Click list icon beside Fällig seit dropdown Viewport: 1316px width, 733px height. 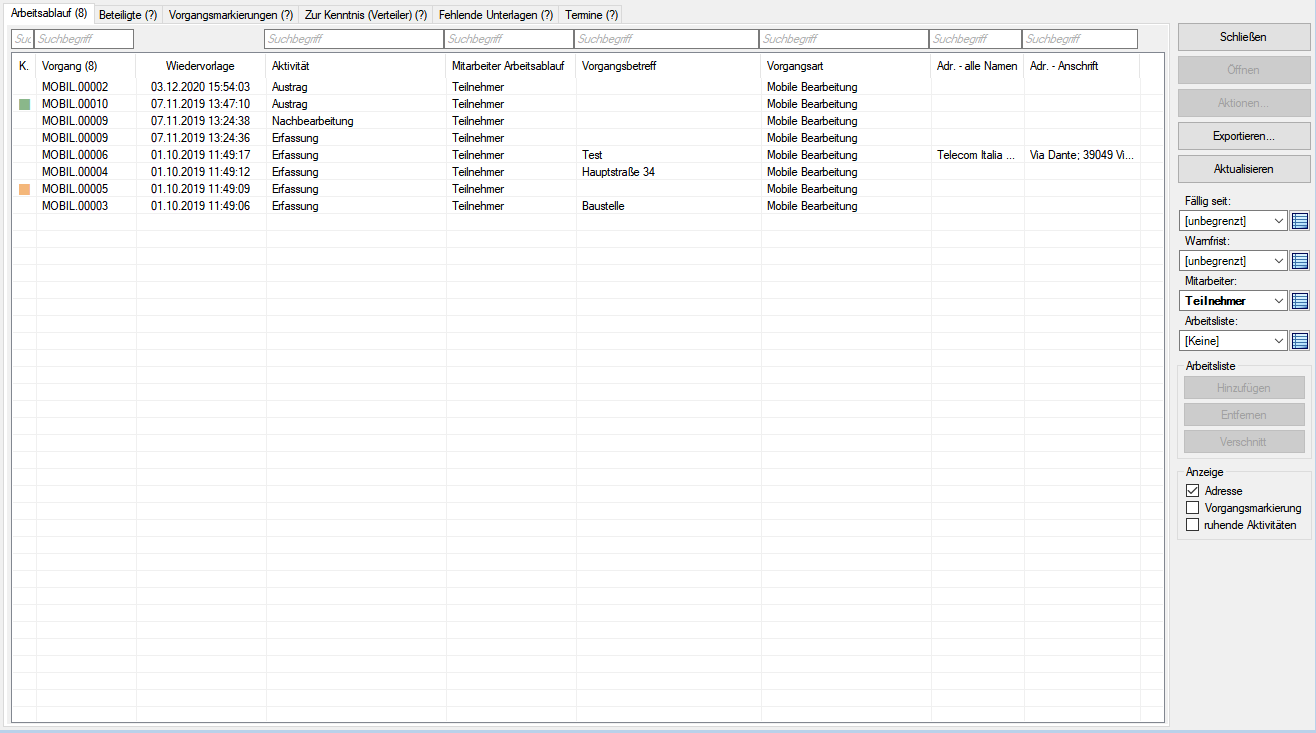[1300, 221]
